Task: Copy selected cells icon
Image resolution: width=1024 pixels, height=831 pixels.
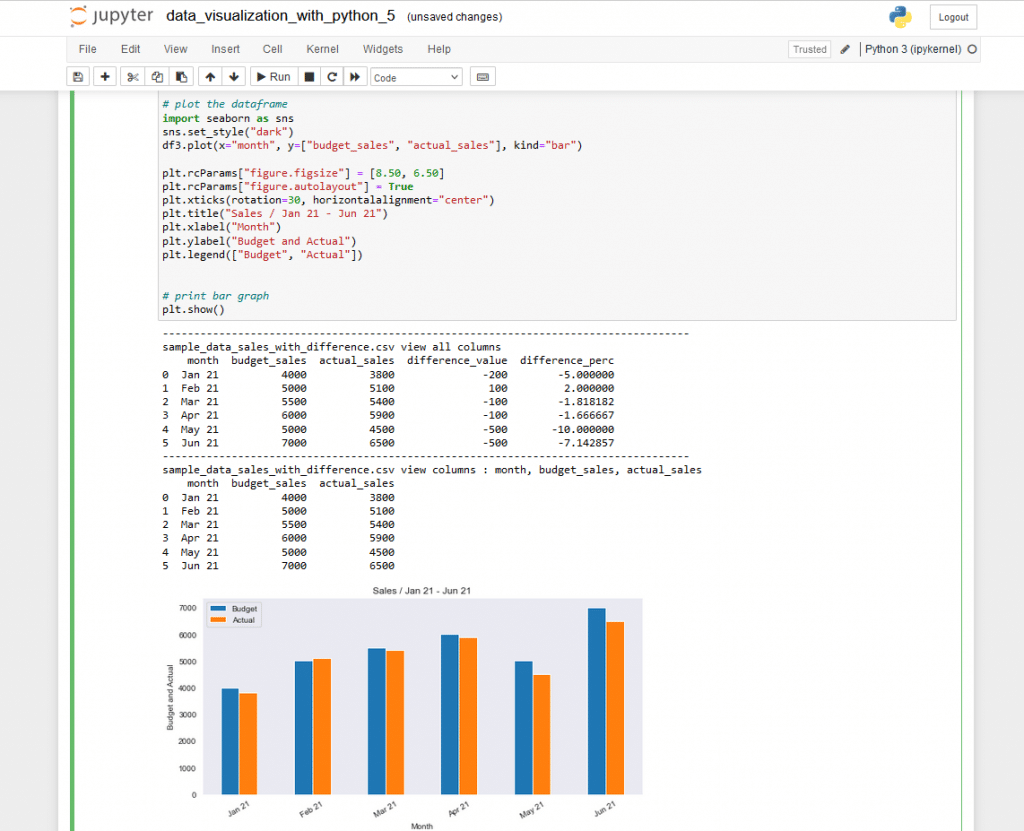Action: point(157,77)
